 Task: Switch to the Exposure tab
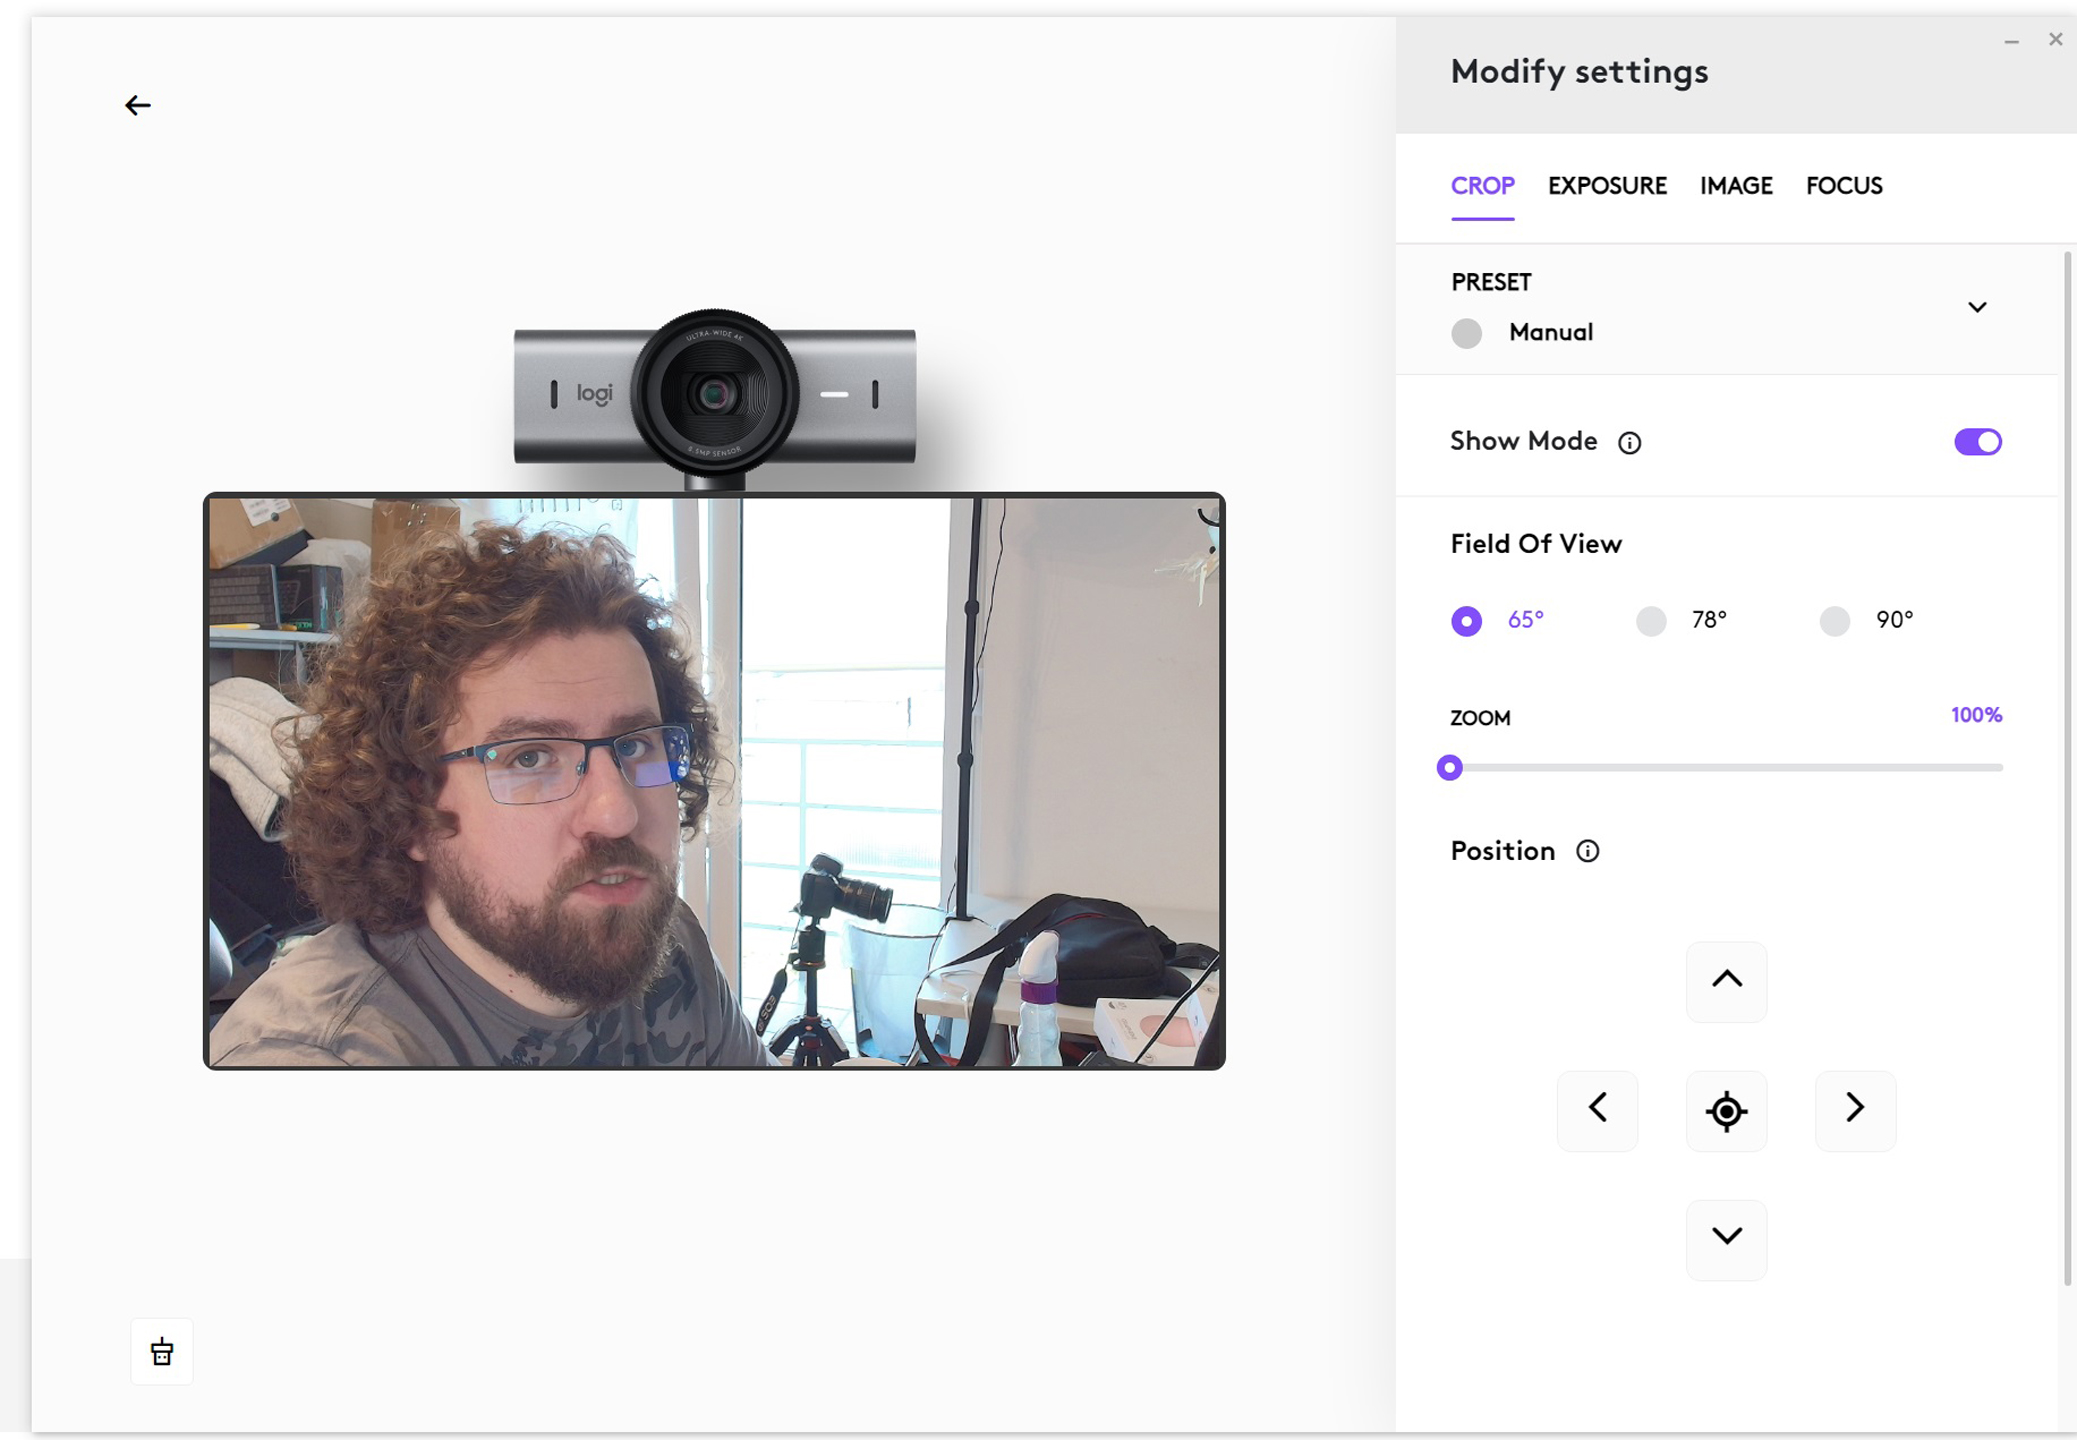click(x=1606, y=186)
